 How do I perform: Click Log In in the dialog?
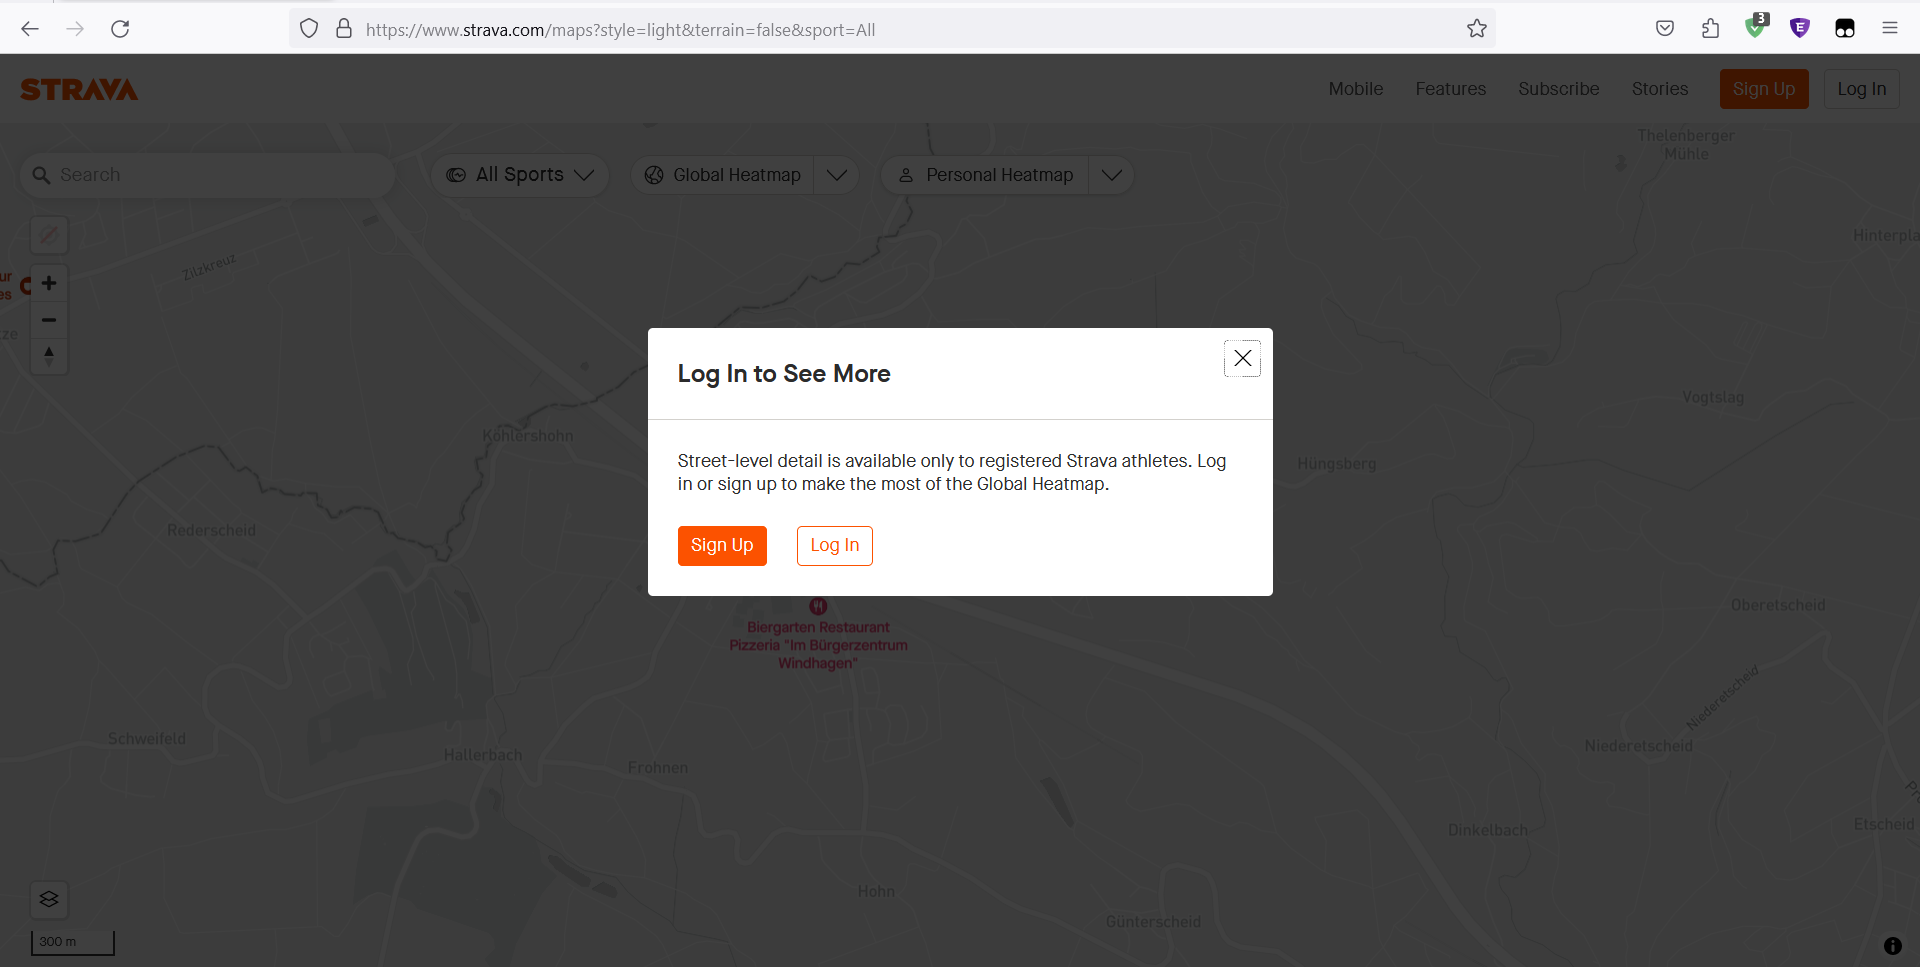(834, 545)
